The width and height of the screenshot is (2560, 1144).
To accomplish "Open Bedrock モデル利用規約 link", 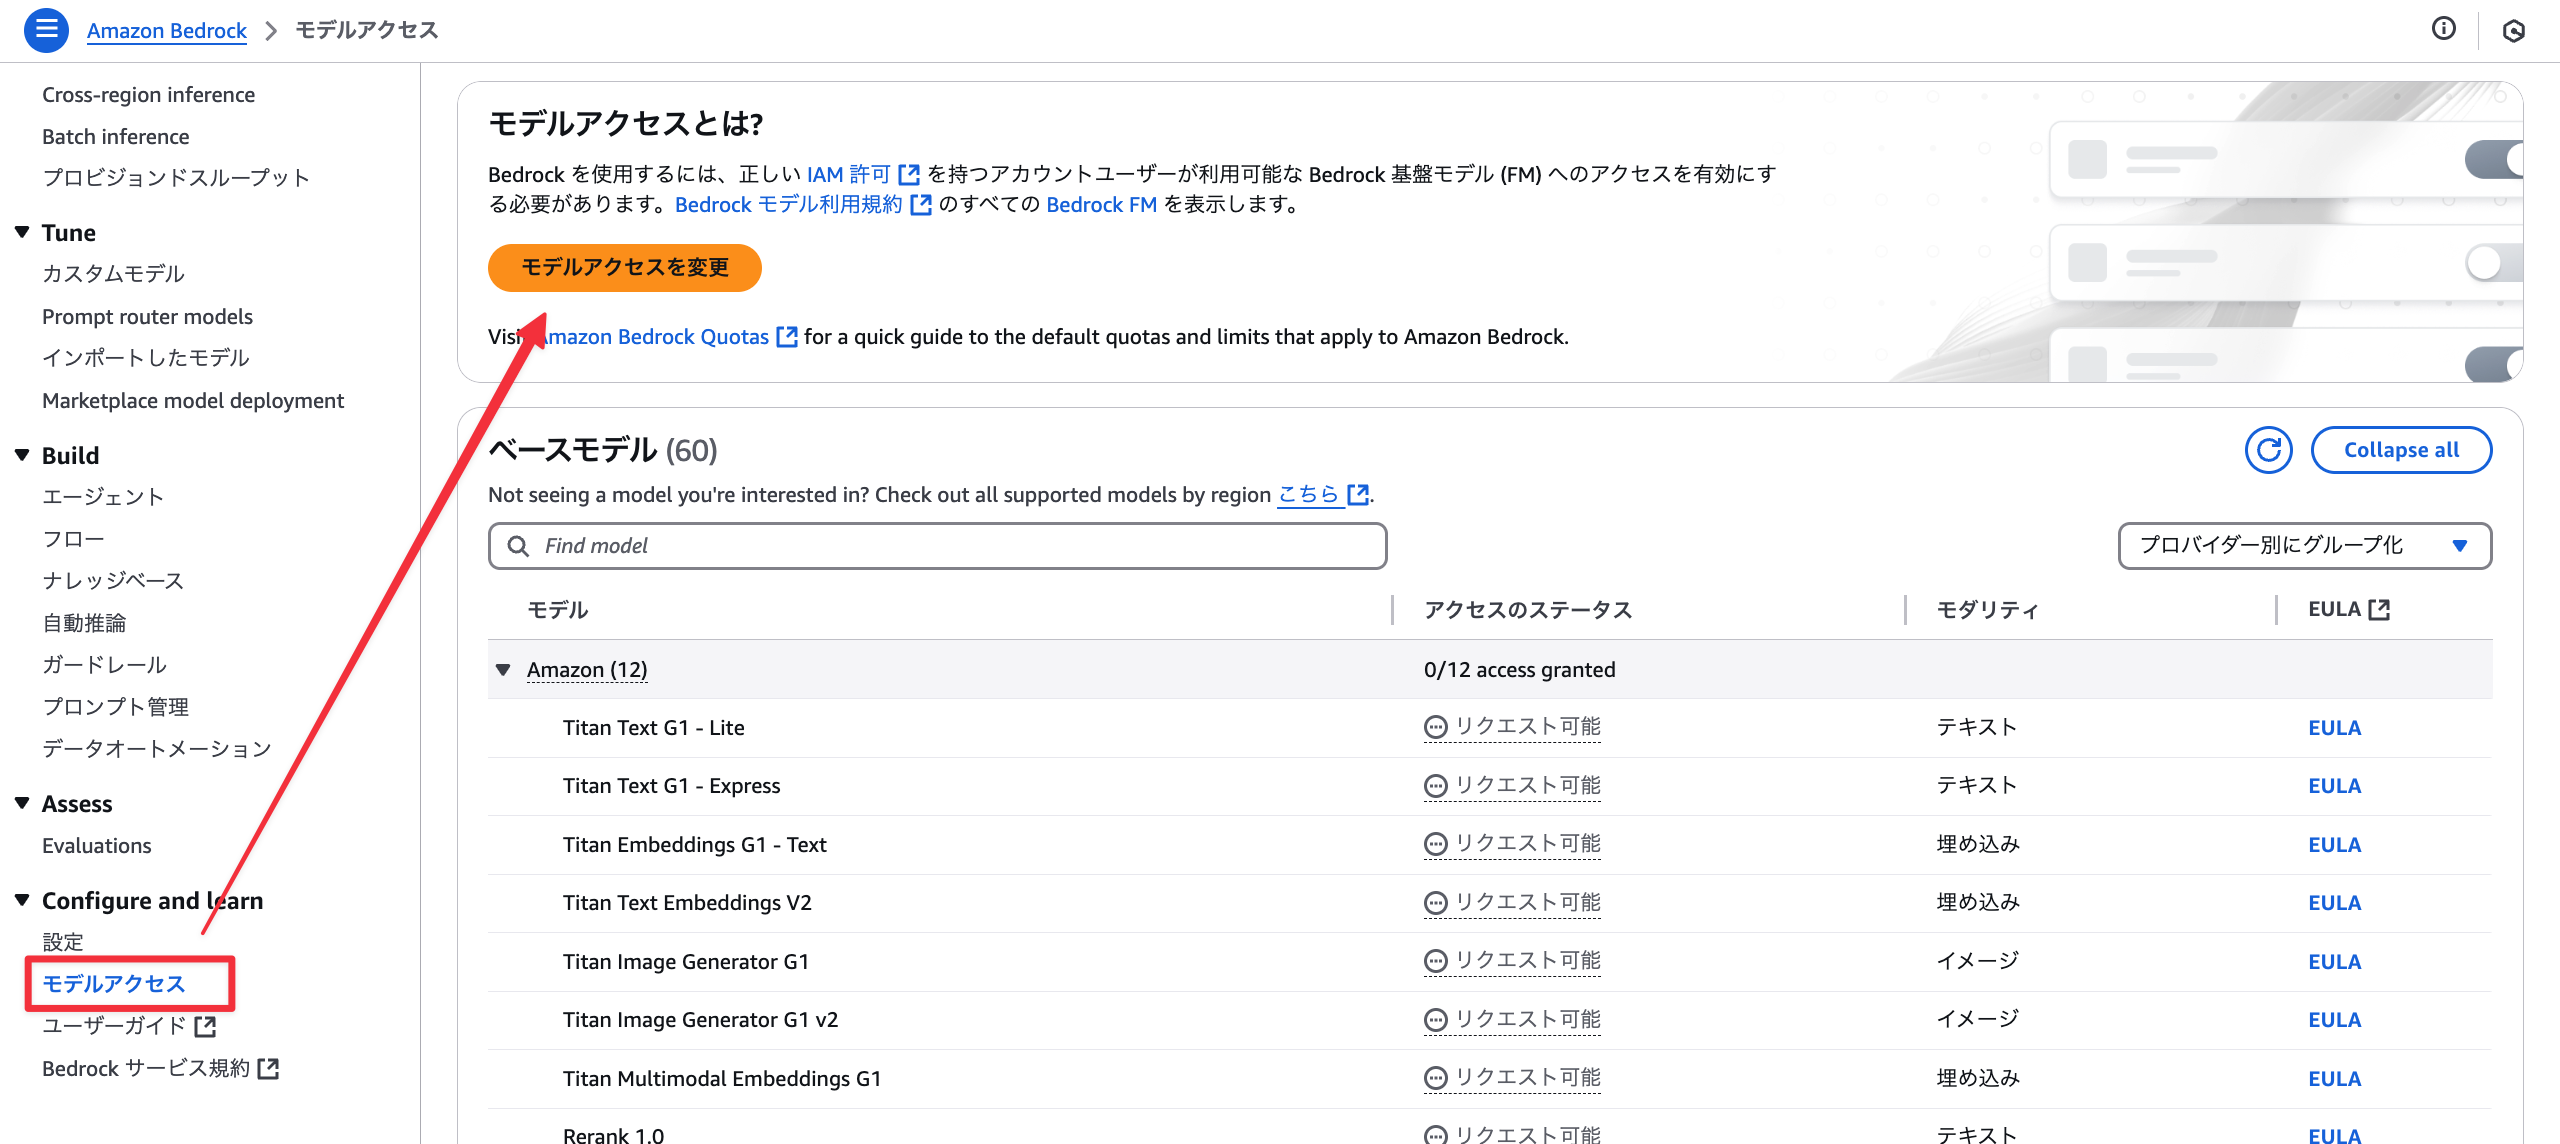I will pyautogui.click(x=789, y=205).
